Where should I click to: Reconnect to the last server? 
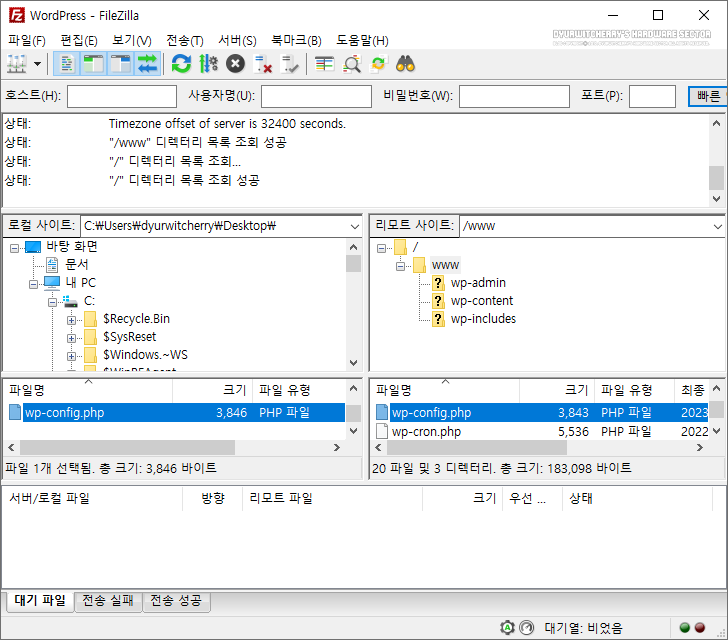coord(290,64)
